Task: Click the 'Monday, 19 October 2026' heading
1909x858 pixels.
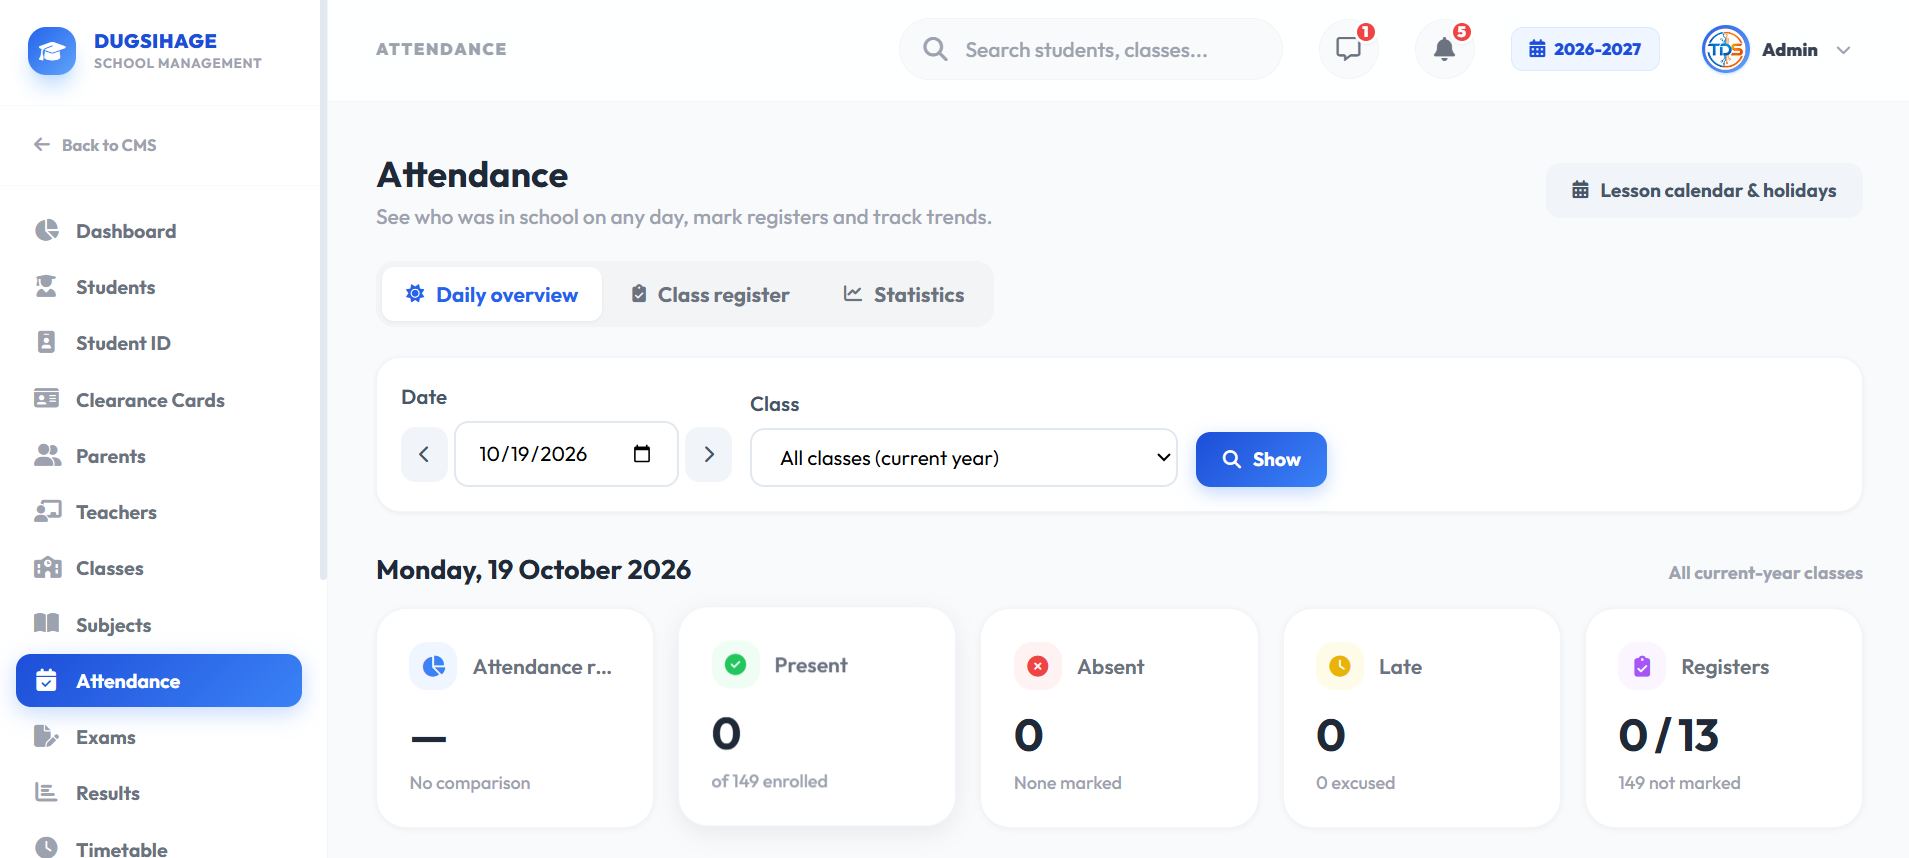Action: [x=534, y=570]
